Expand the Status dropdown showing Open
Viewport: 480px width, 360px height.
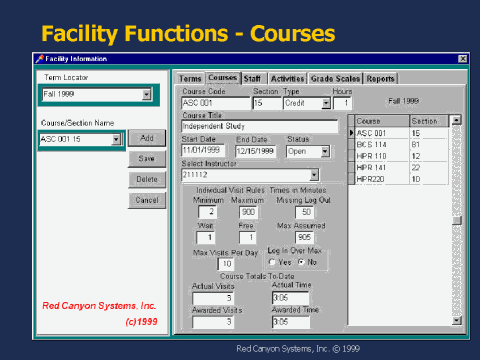point(325,152)
